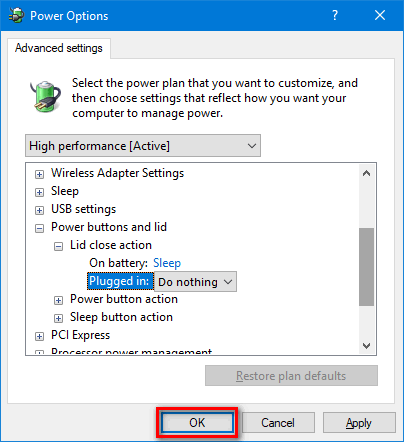Screen dimensions: 404x442
Task: Collapse the Lid close action node
Action: pyautogui.click(x=58, y=246)
